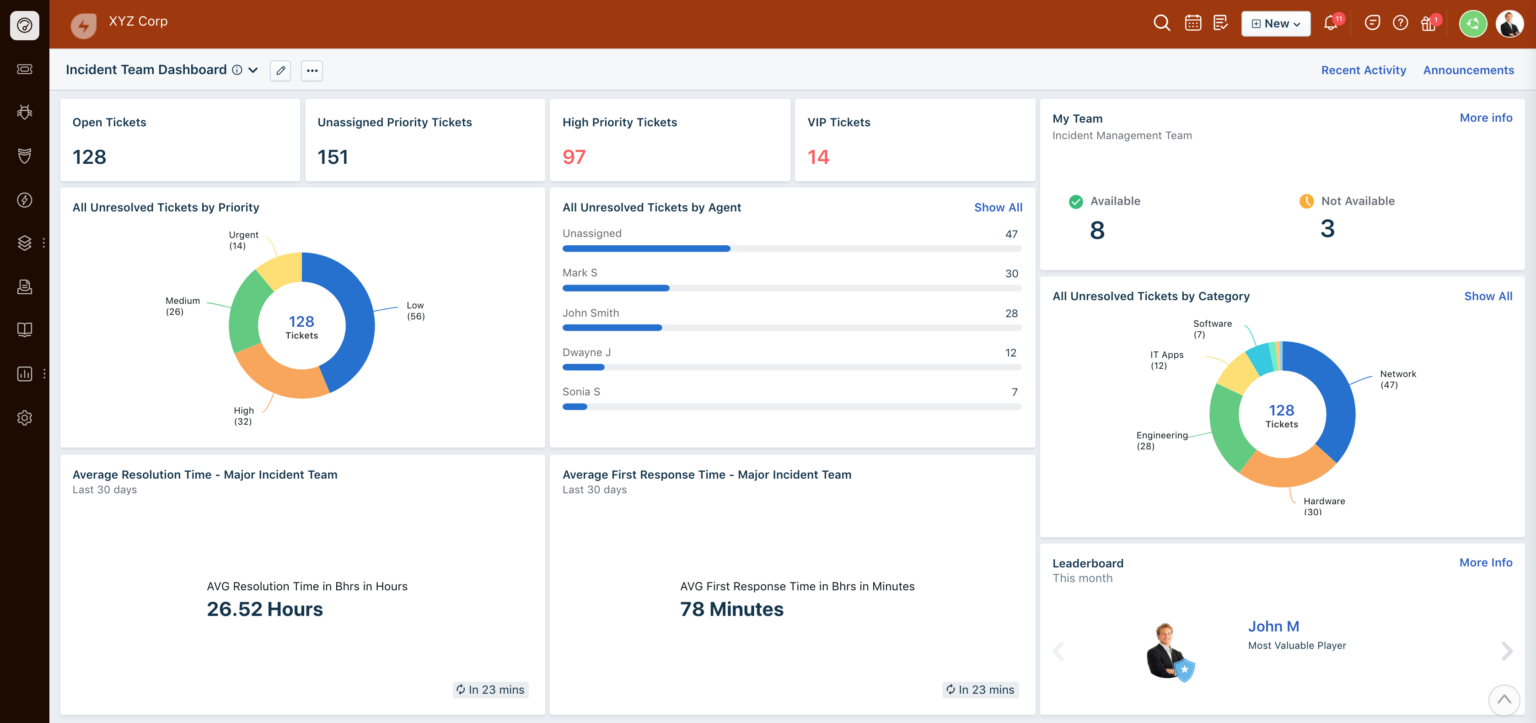Image resolution: width=1536 pixels, height=723 pixels.
Task: Open the Analytics bar-chart icon
Action: (24, 373)
